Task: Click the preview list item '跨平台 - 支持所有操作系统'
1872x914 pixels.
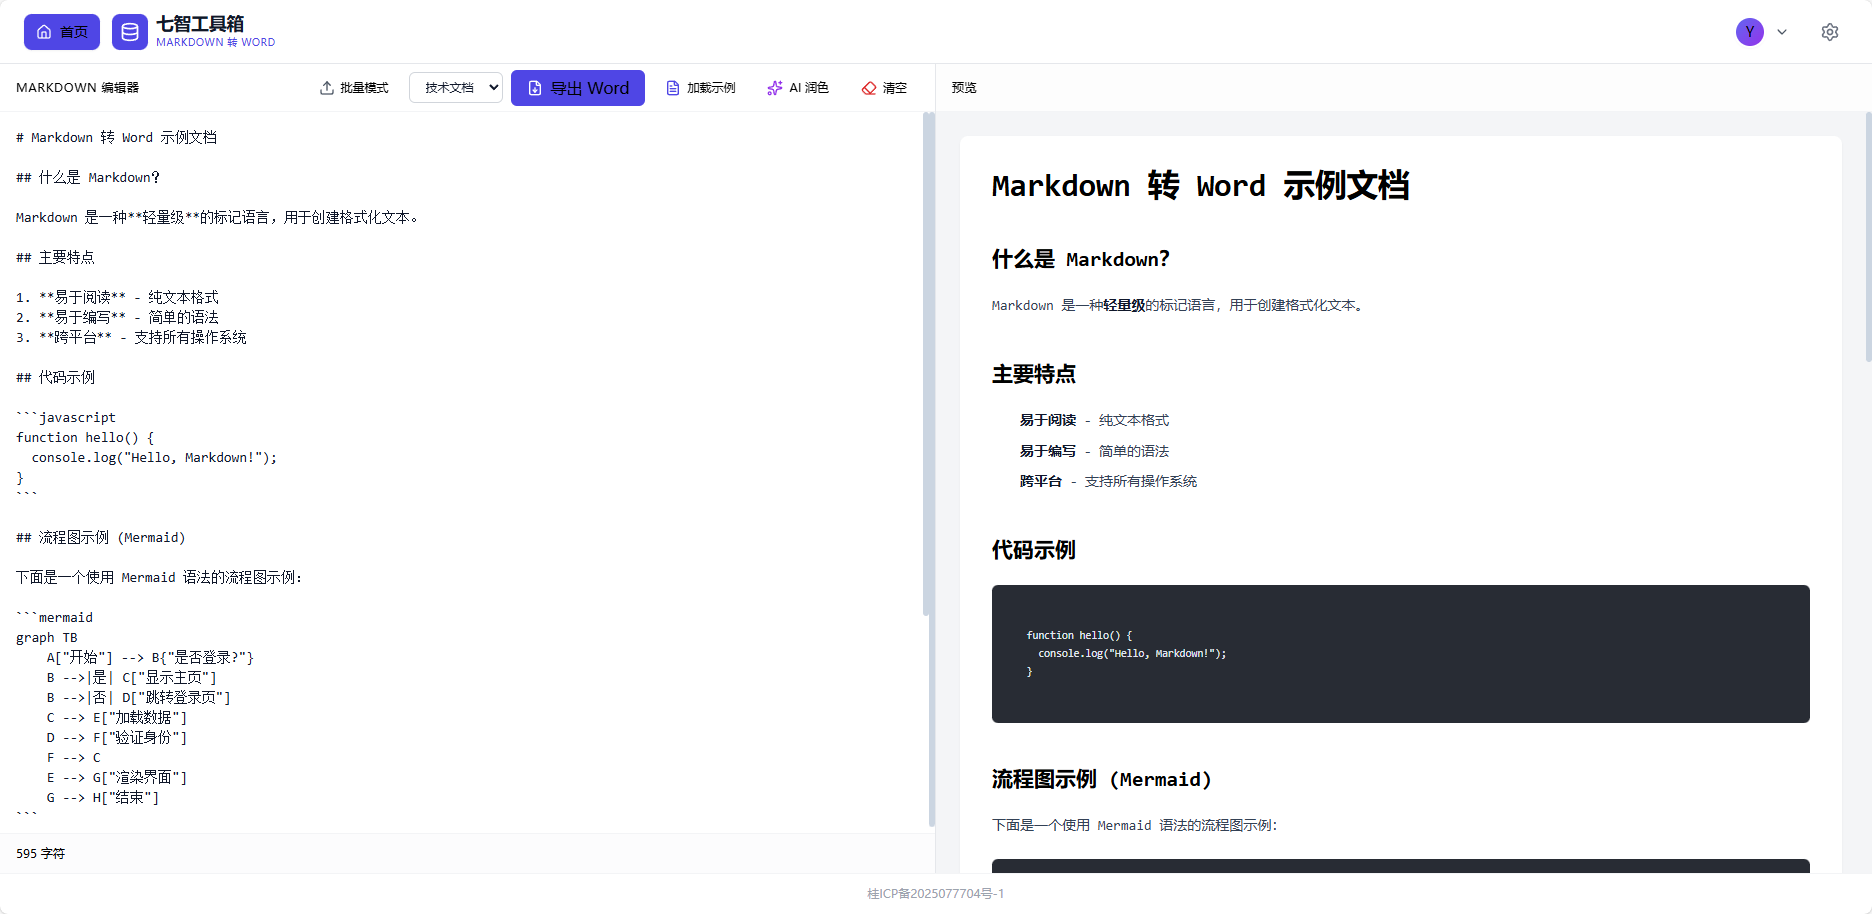Action: [x=1108, y=481]
